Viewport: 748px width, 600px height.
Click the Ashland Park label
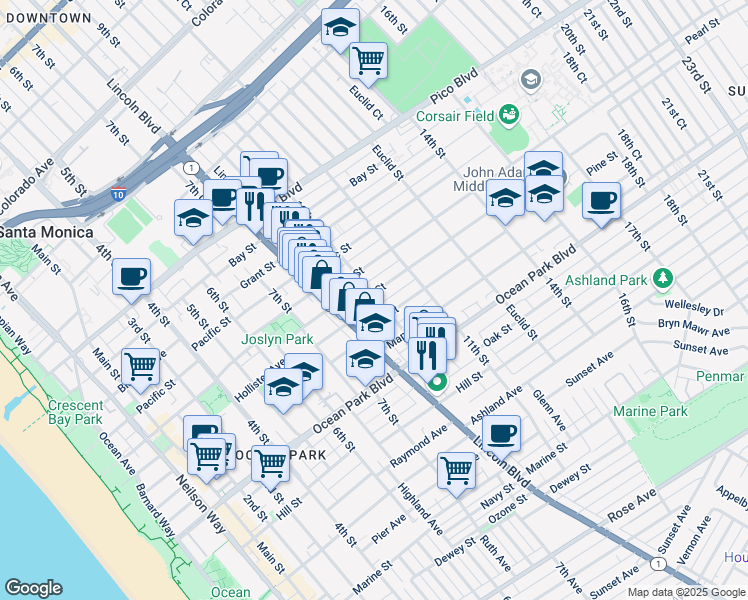[x=606, y=280]
